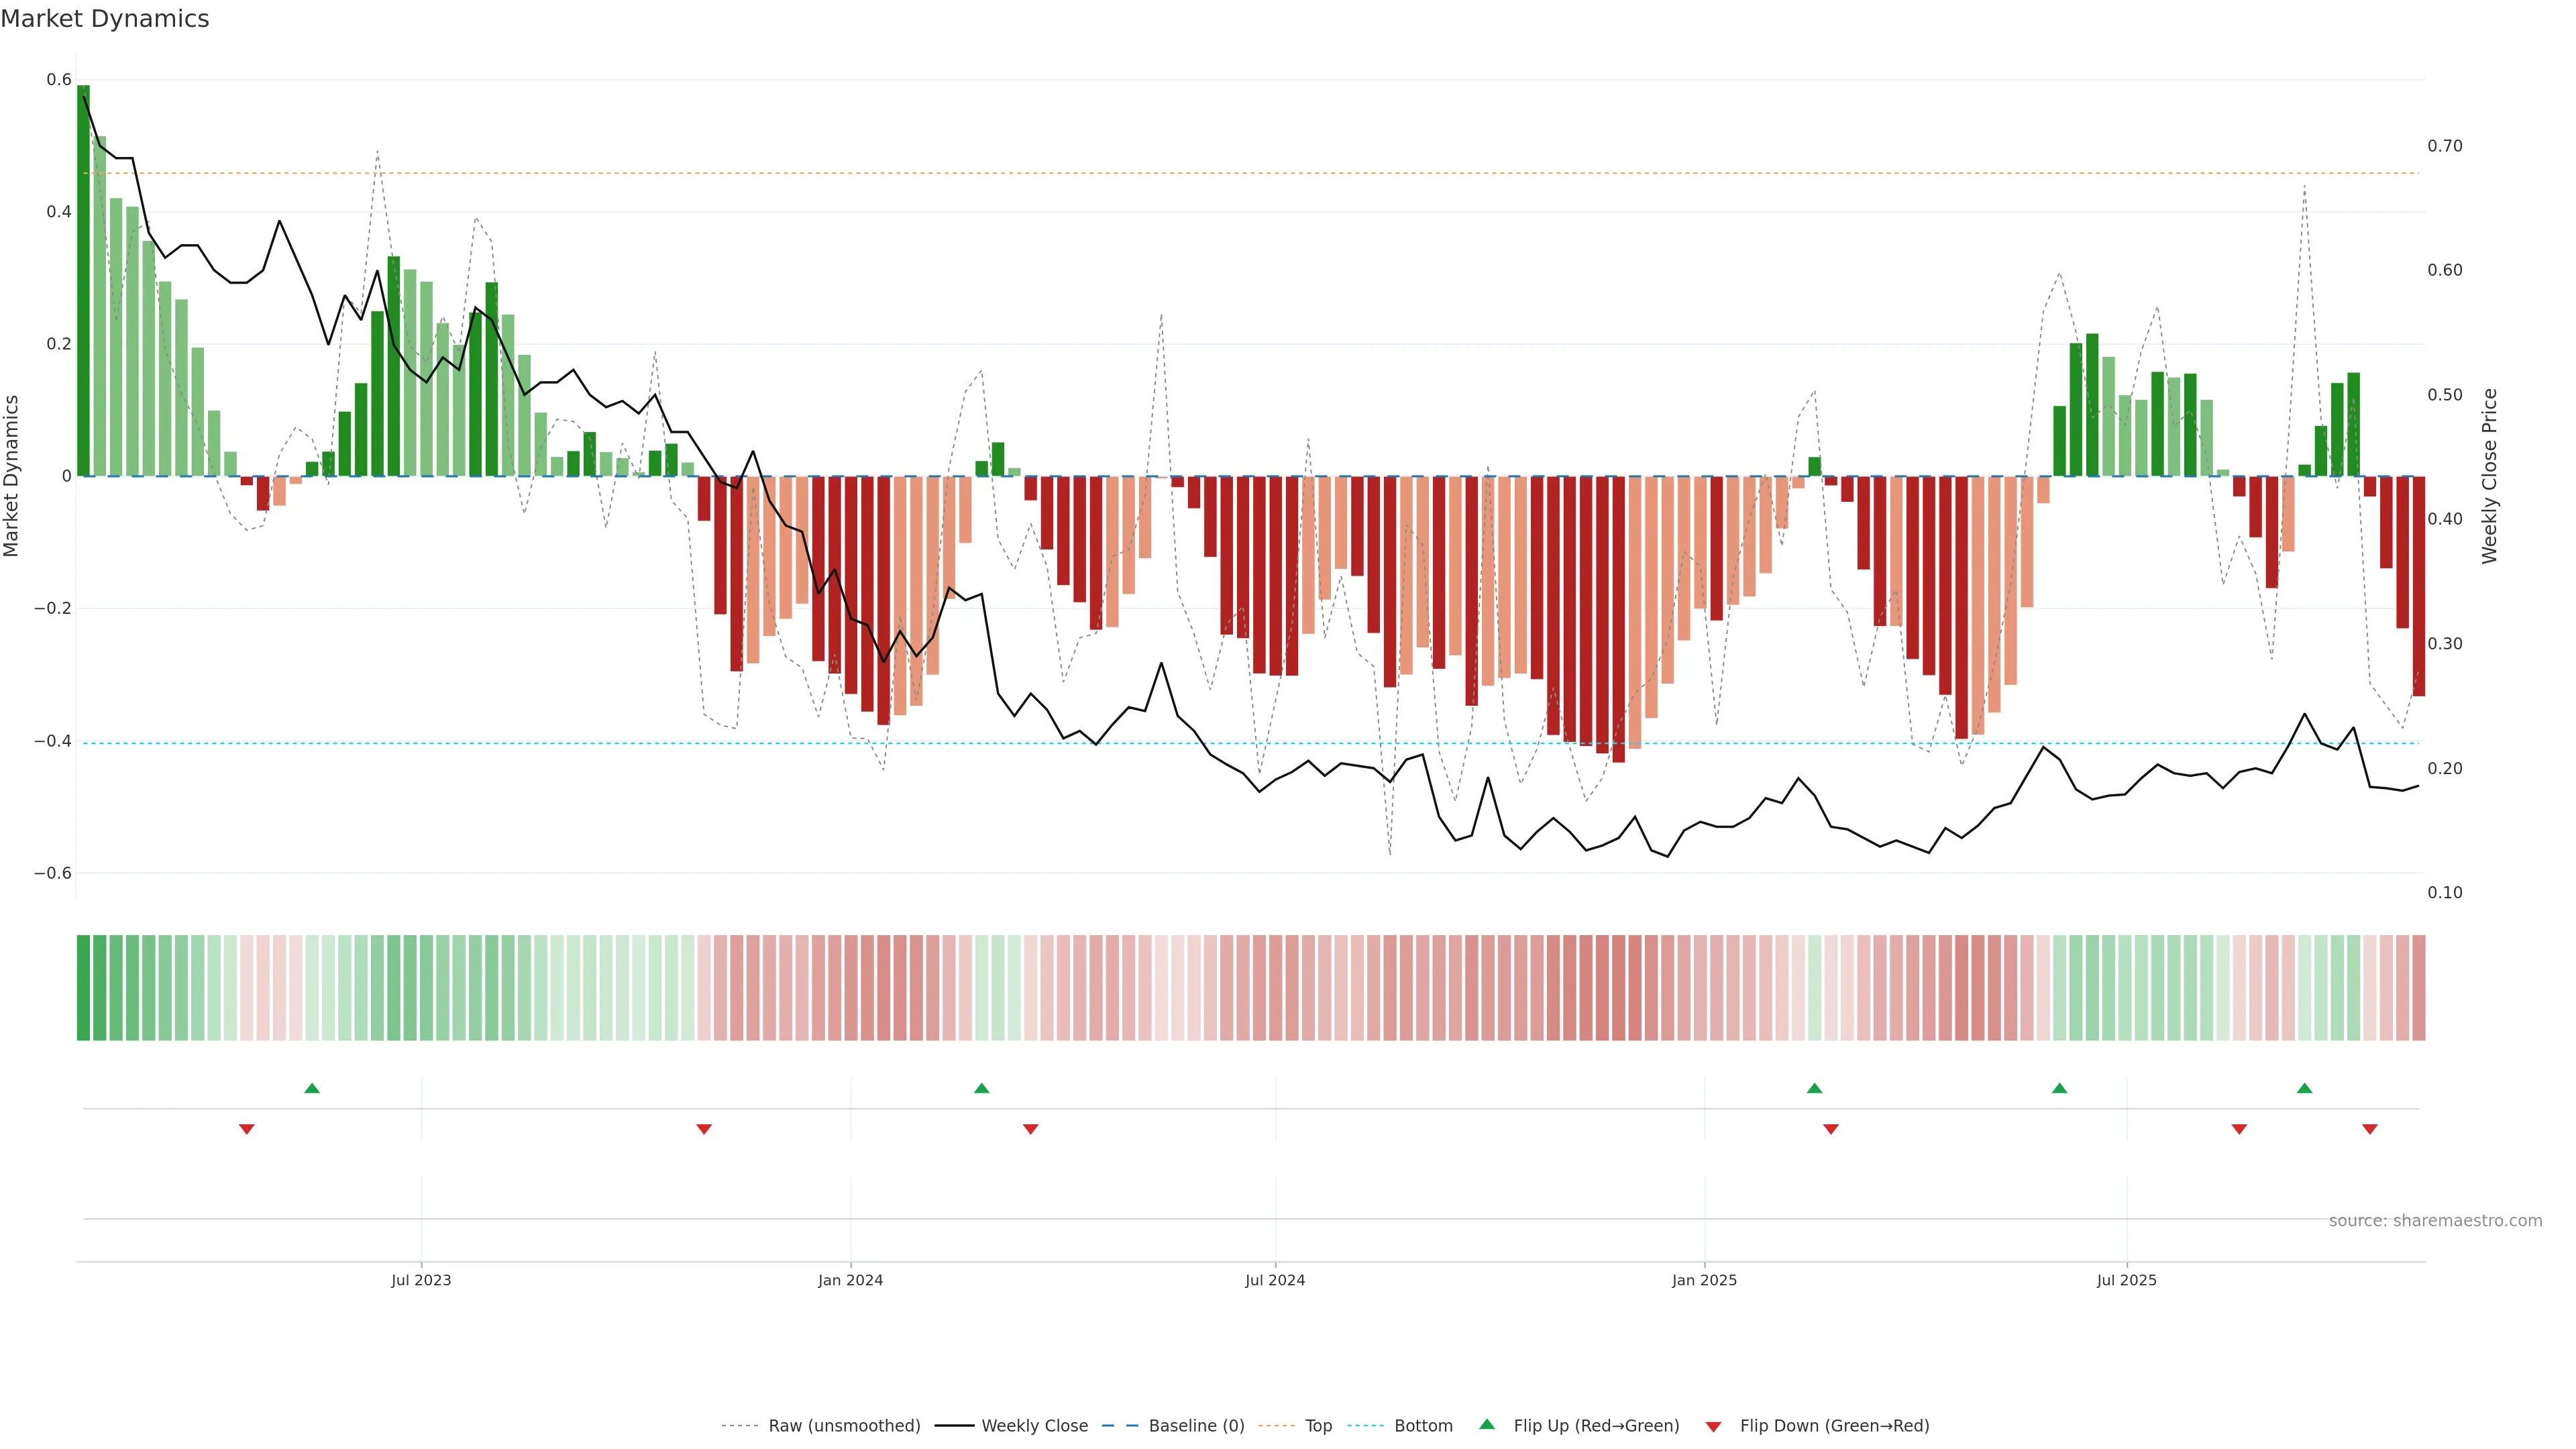Hide the Top threshold line via legend
The image size is (2576, 1449).
point(1318,1426)
